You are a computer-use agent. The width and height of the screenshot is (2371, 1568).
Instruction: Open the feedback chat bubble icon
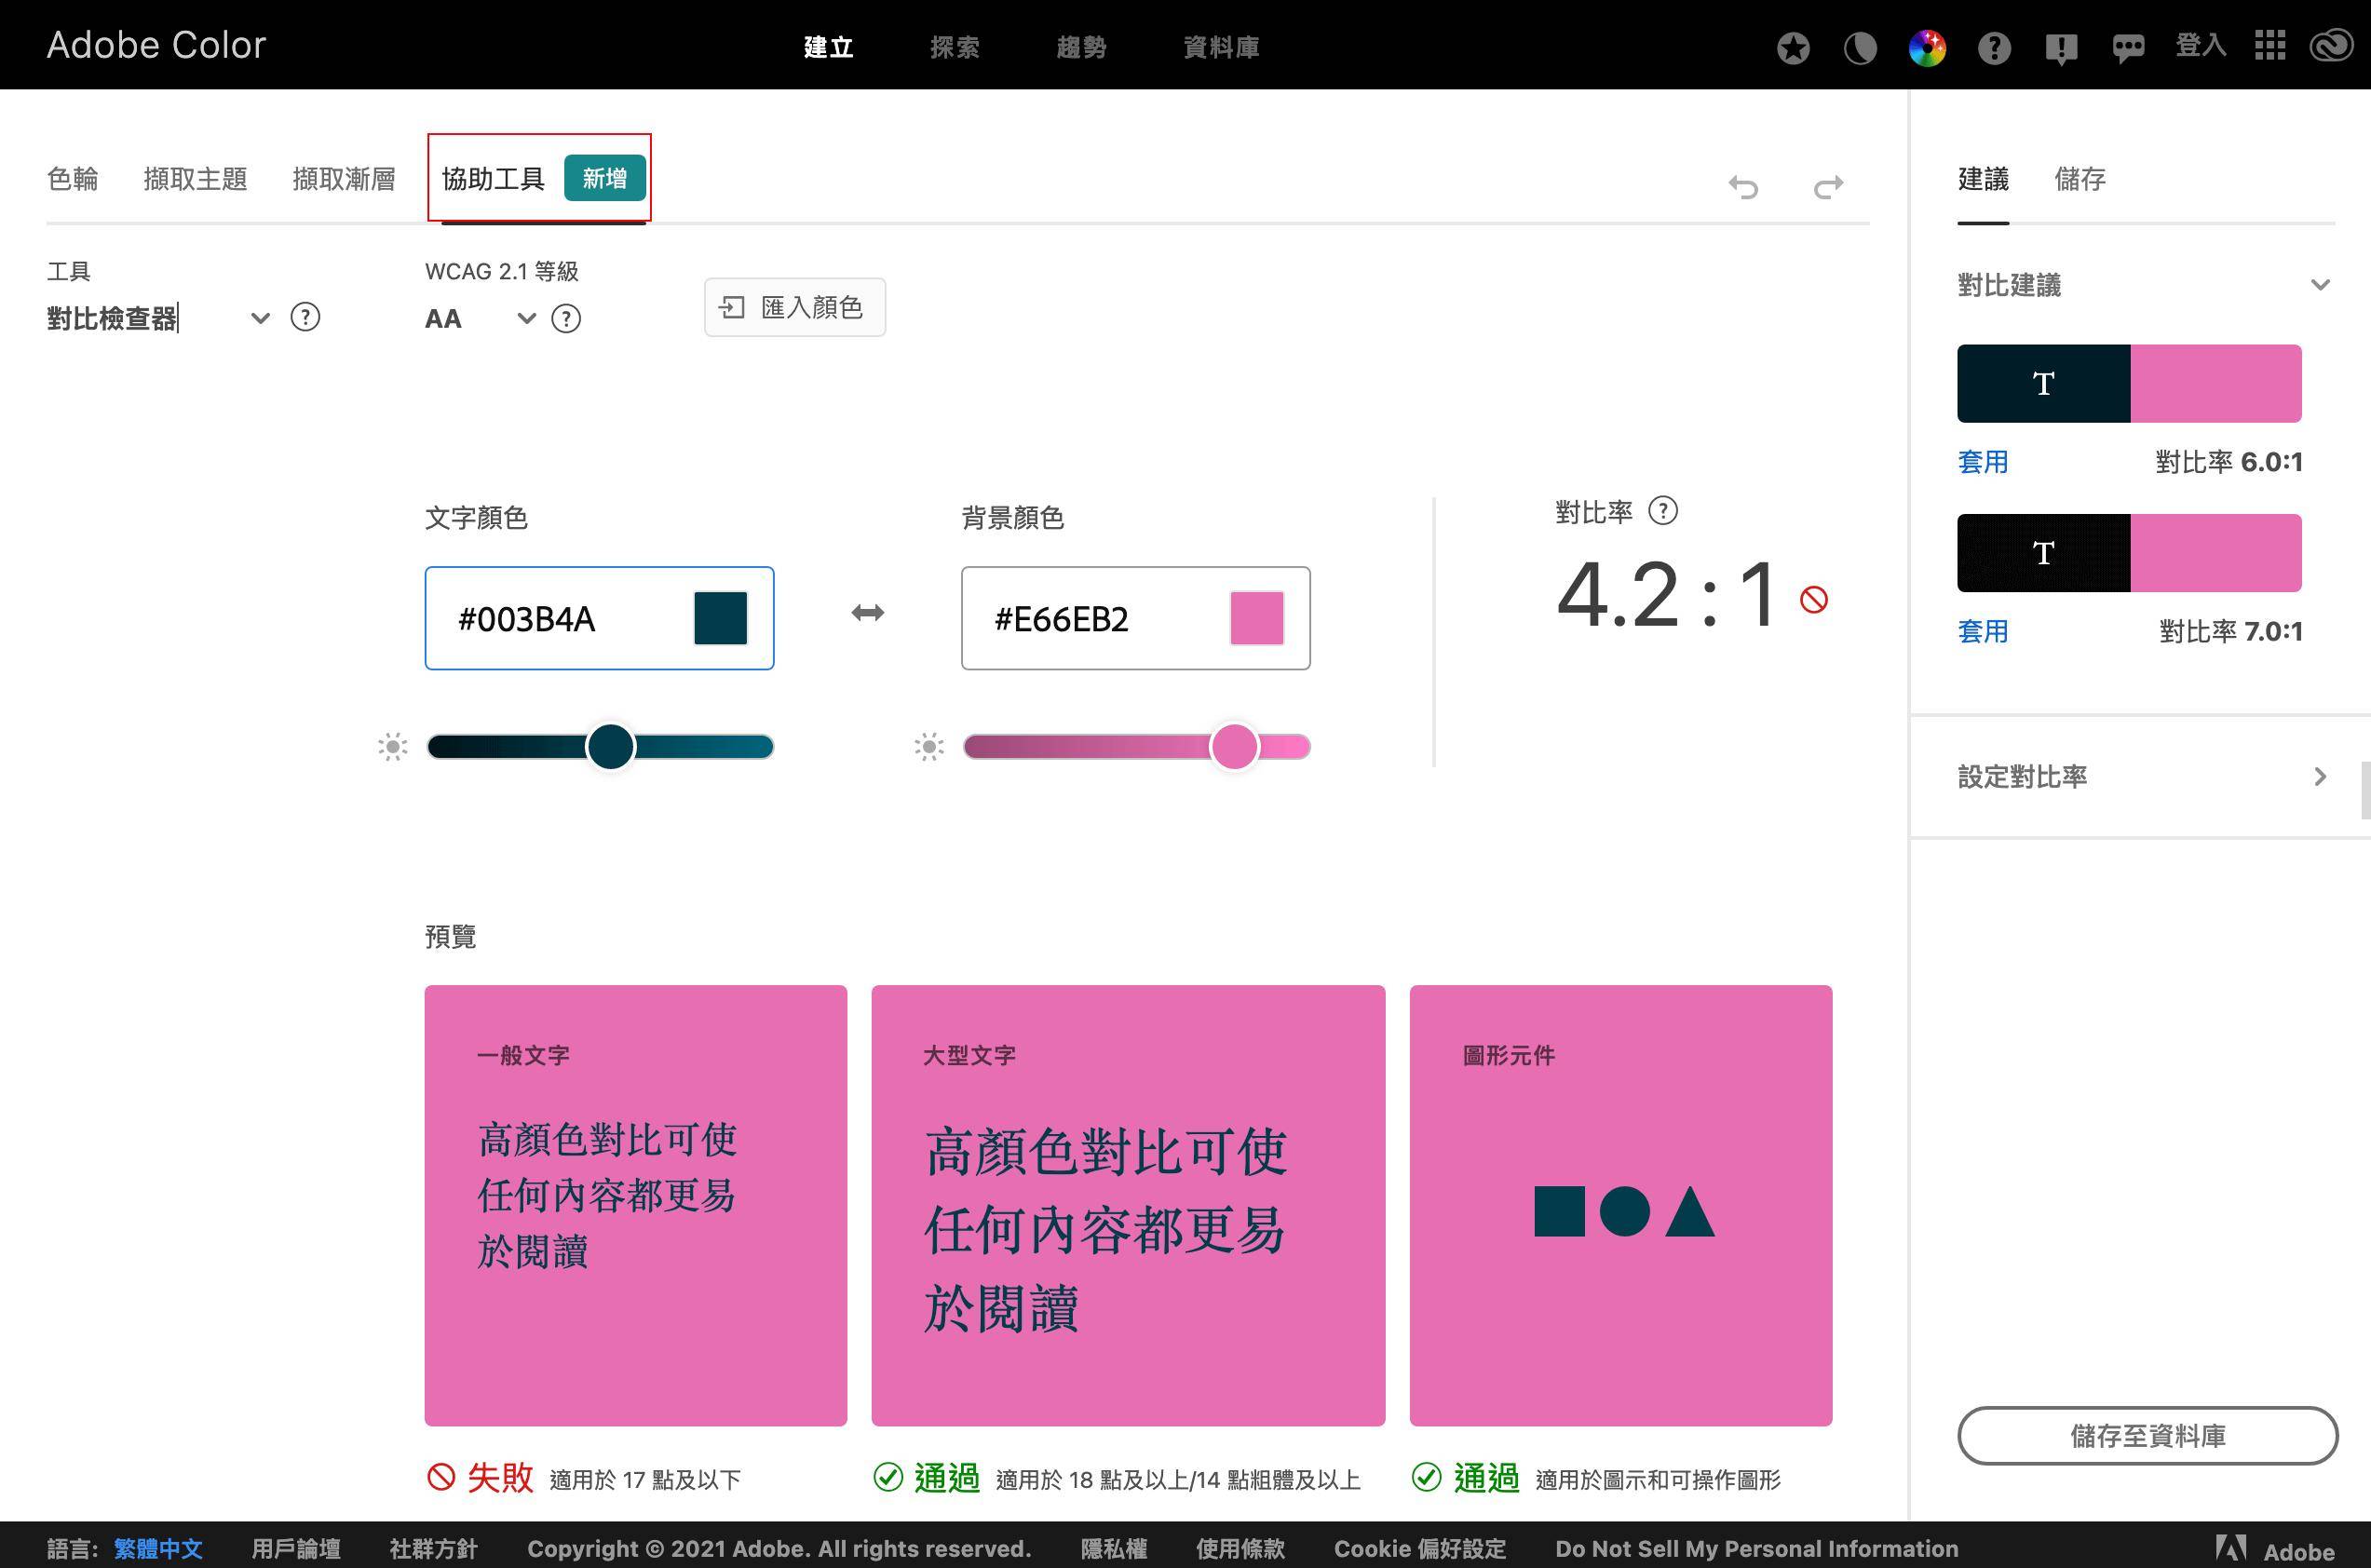[2129, 47]
